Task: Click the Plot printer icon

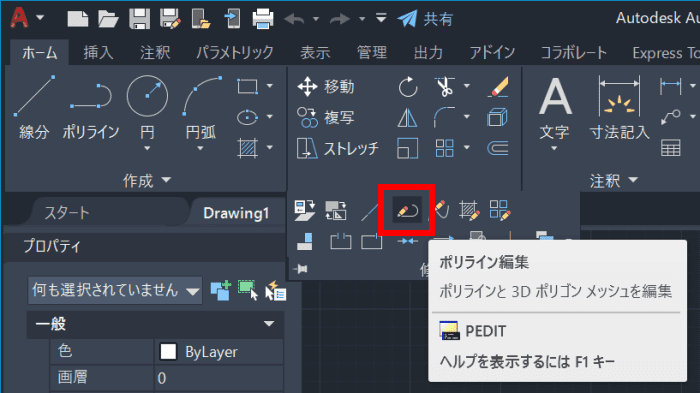Action: pos(263,19)
